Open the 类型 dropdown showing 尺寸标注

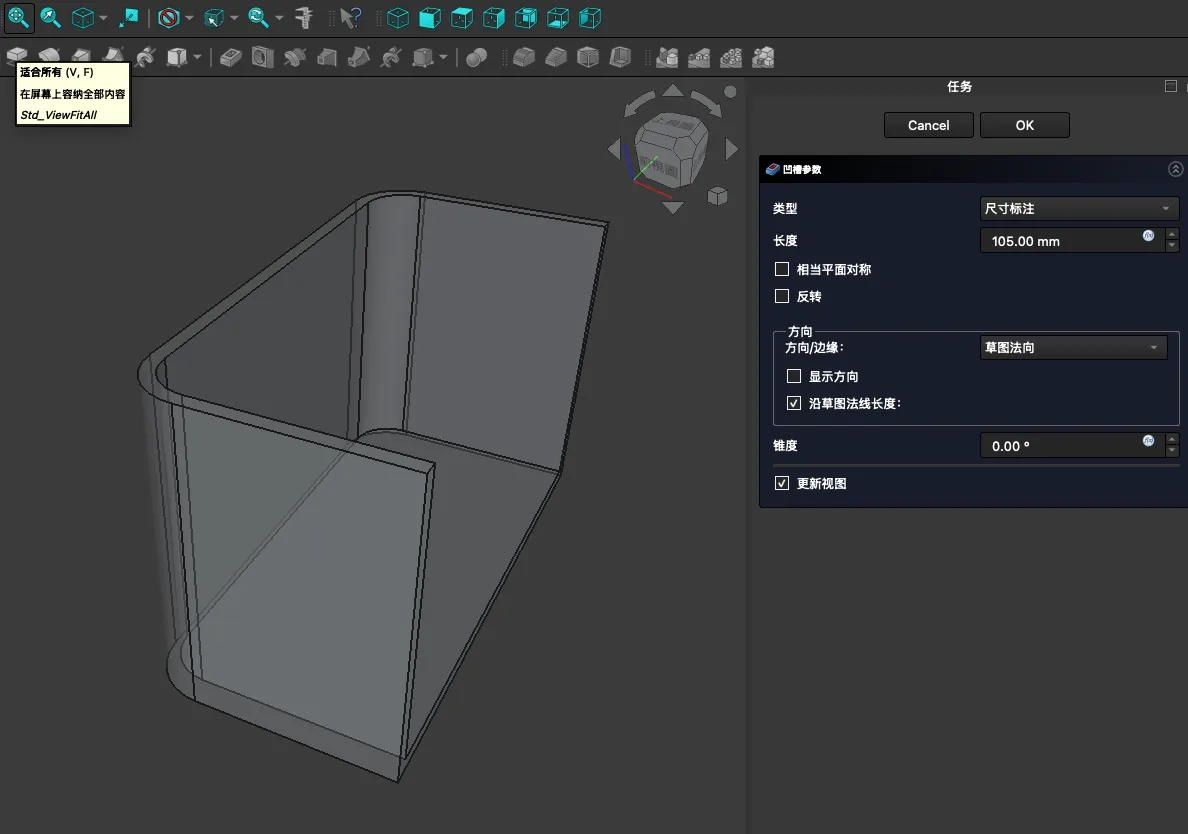point(1079,209)
